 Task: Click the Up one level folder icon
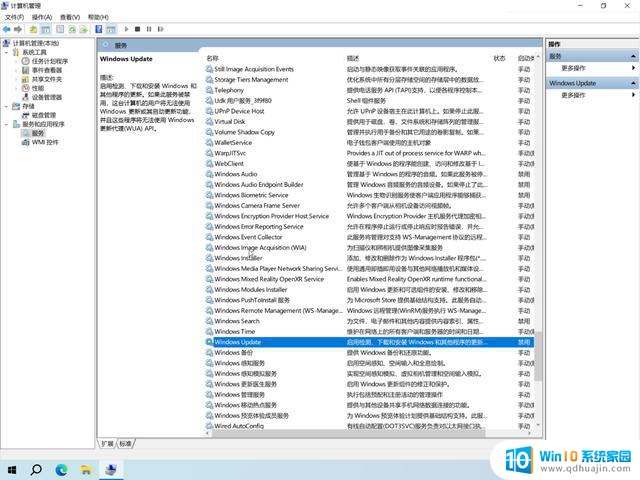tap(33, 29)
